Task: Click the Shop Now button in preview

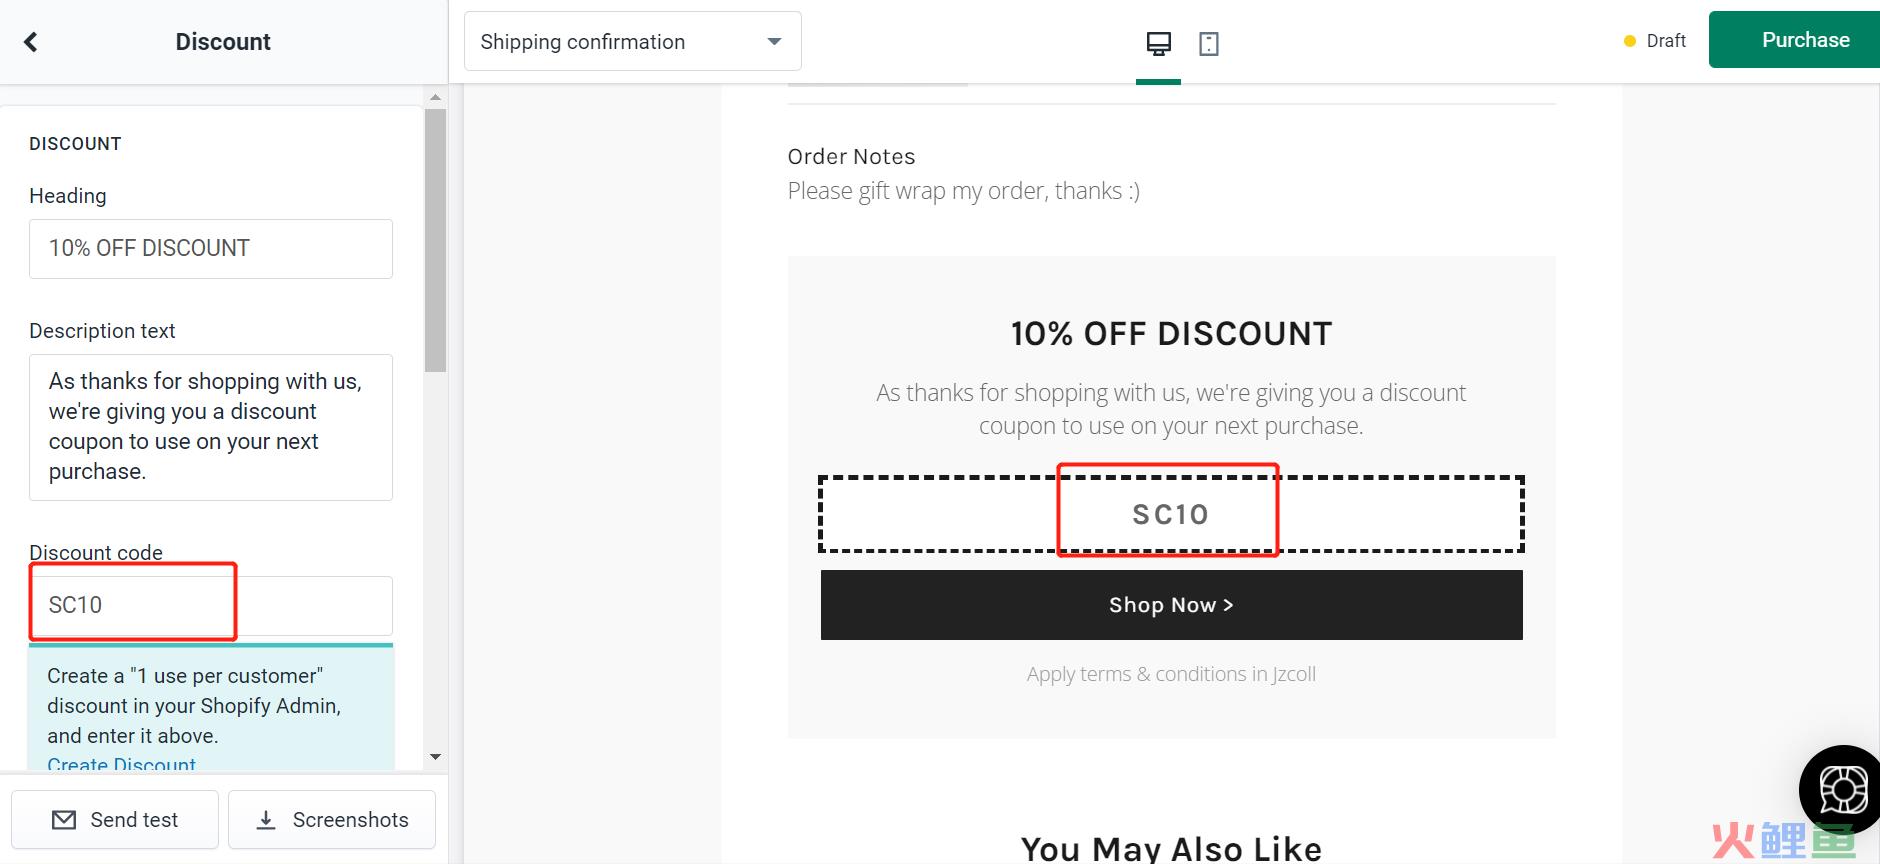Action: tap(1171, 605)
